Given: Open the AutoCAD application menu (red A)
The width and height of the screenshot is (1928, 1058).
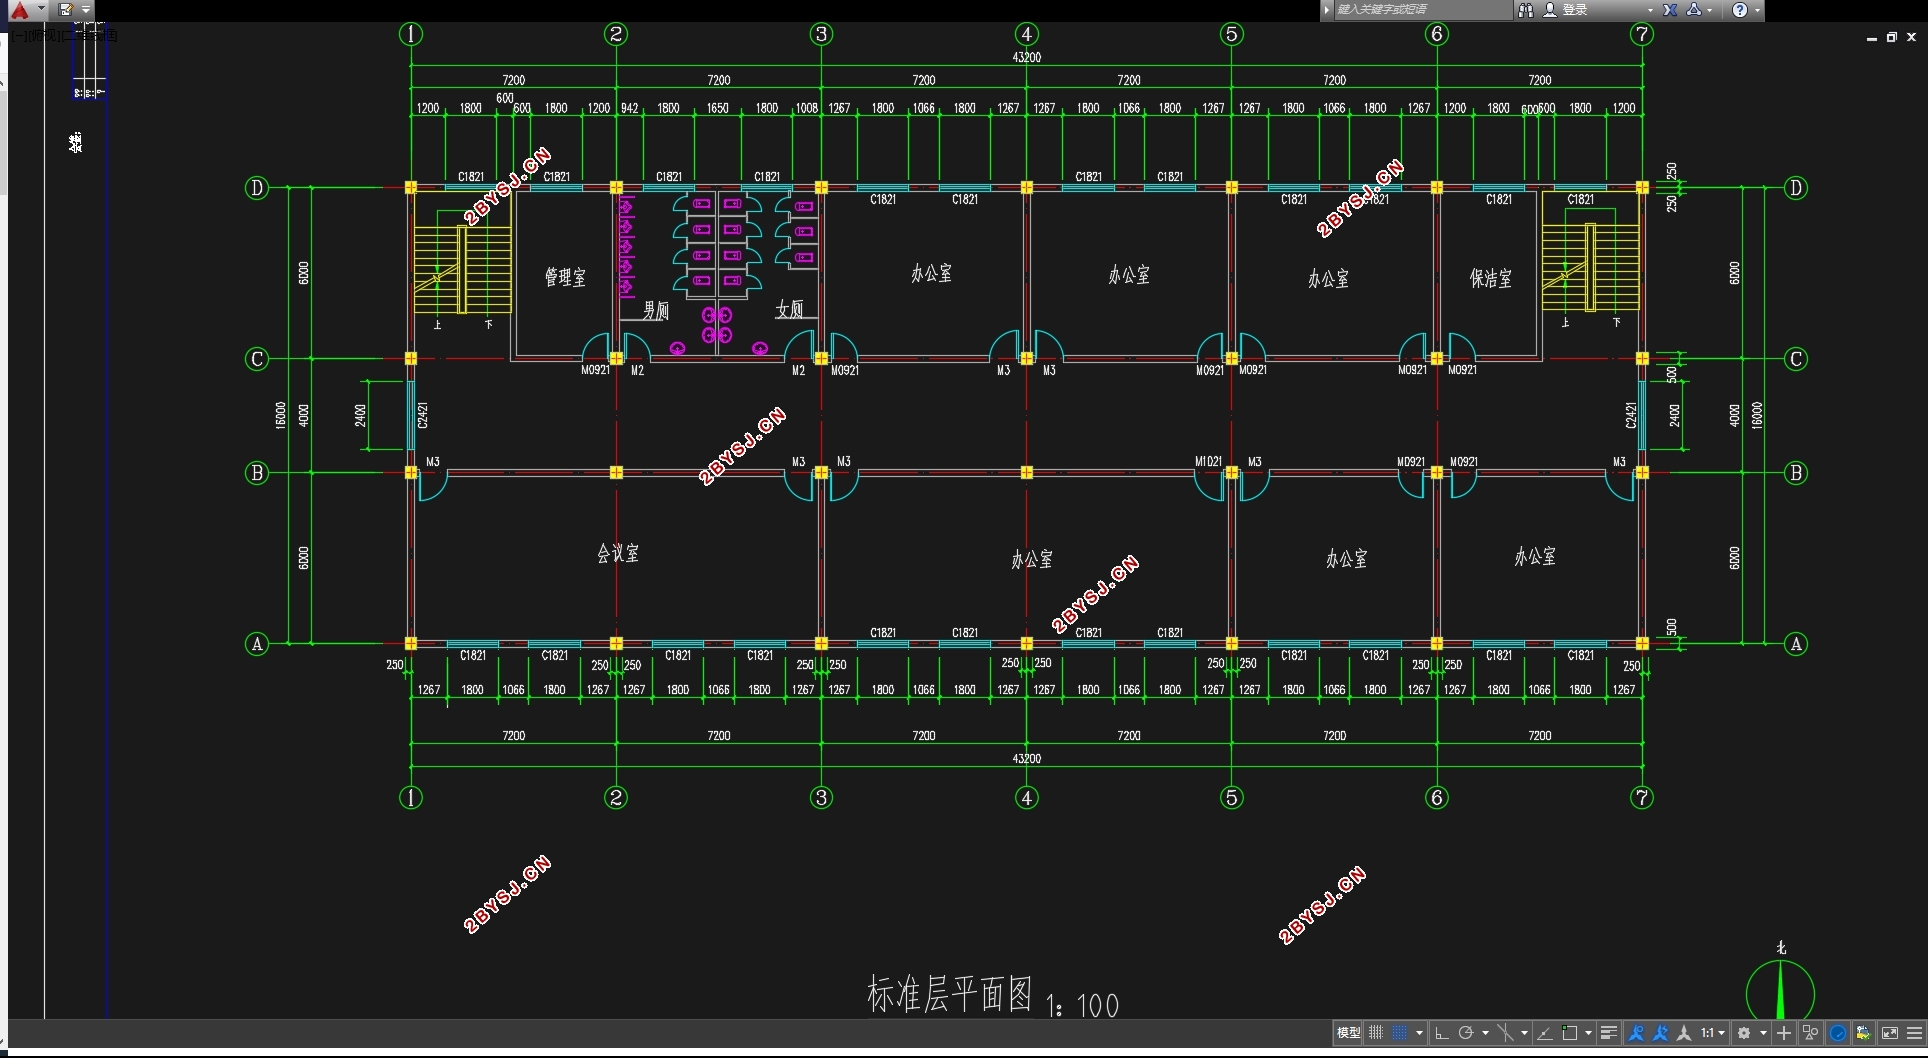Looking at the screenshot, I should pyautogui.click(x=19, y=10).
